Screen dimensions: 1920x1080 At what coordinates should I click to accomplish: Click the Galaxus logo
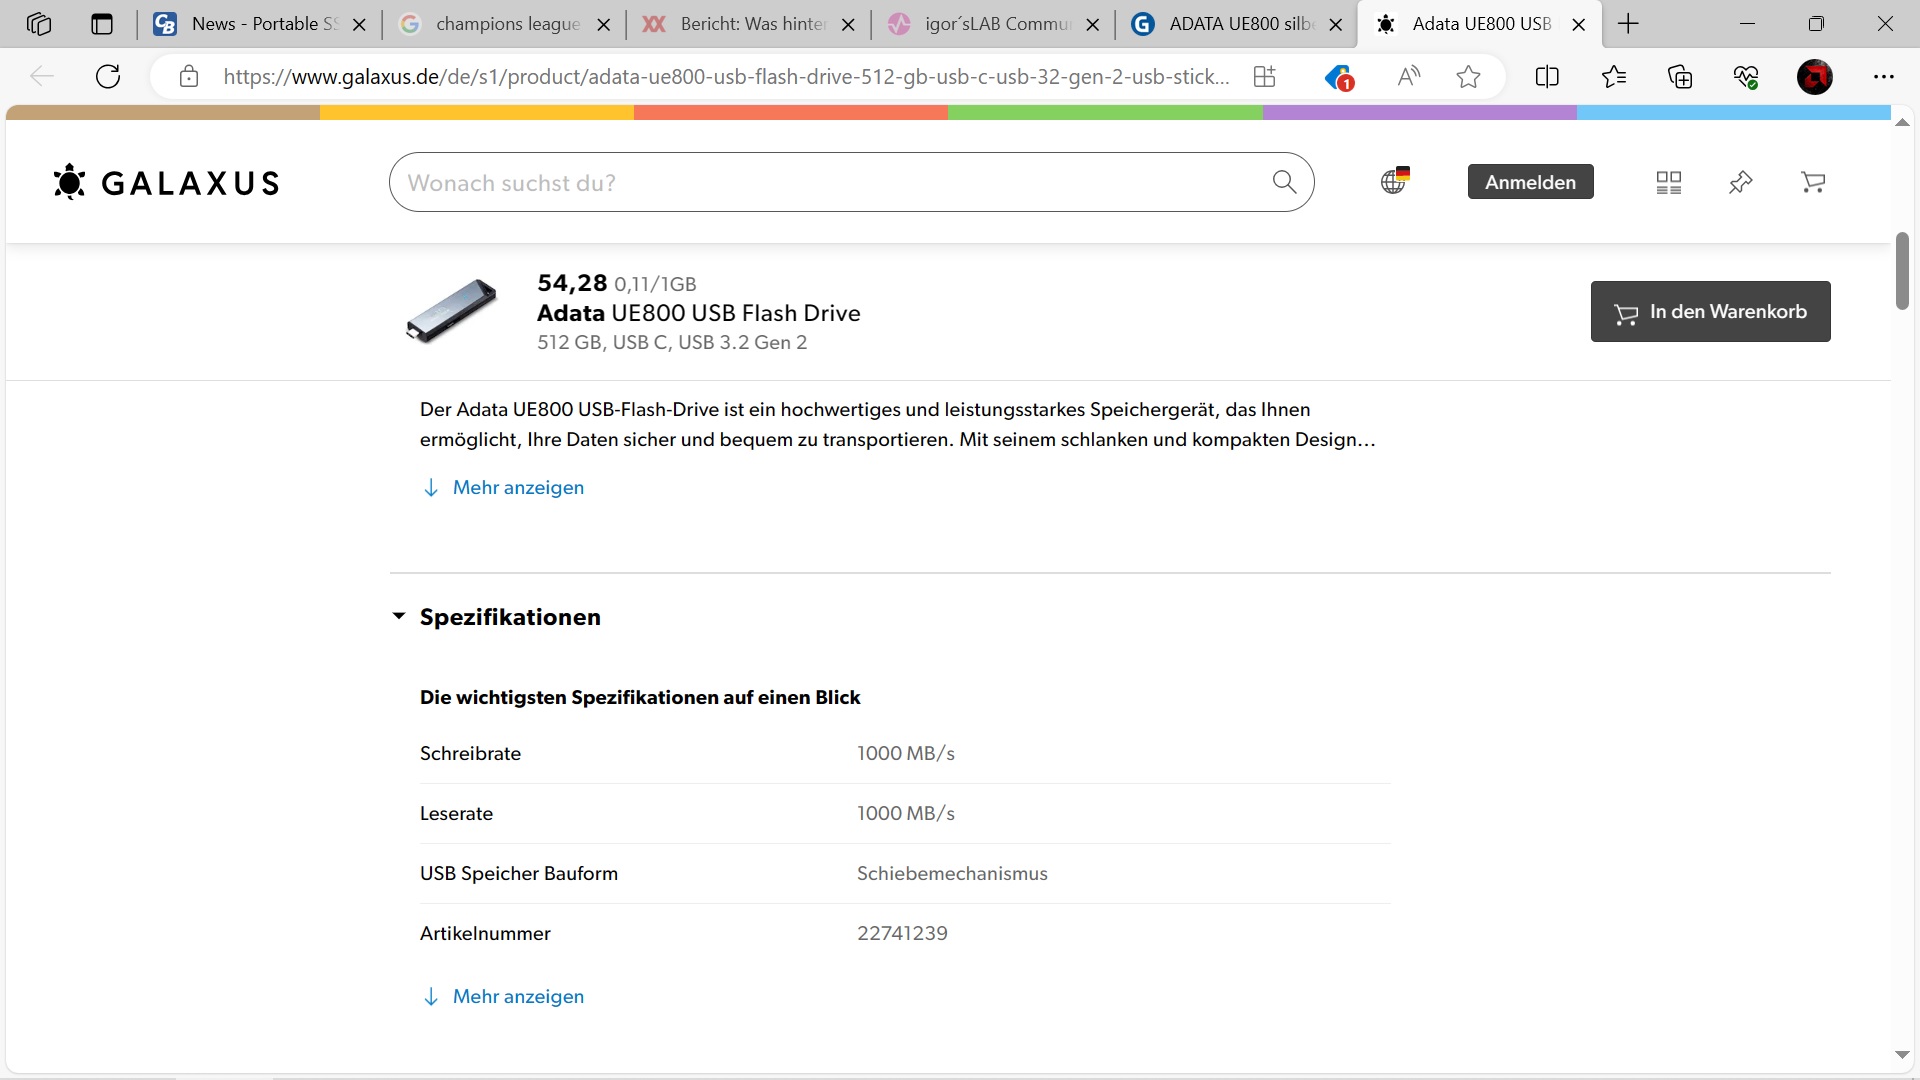pyautogui.click(x=166, y=183)
